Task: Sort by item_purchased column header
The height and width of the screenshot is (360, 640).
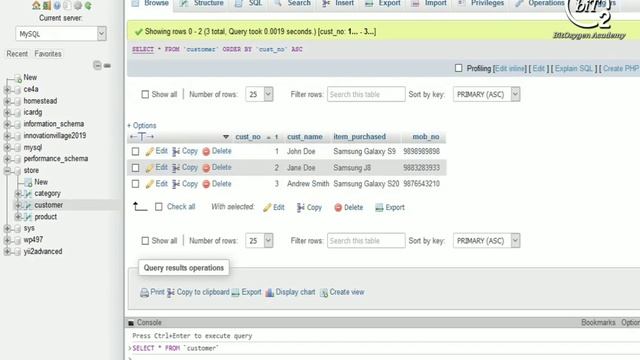Action: pyautogui.click(x=360, y=137)
